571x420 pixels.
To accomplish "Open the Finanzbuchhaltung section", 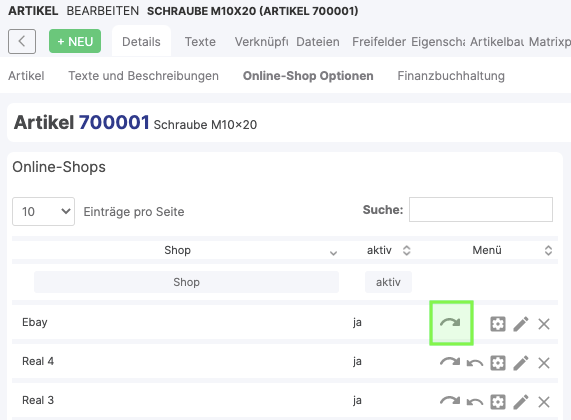I will point(451,76).
